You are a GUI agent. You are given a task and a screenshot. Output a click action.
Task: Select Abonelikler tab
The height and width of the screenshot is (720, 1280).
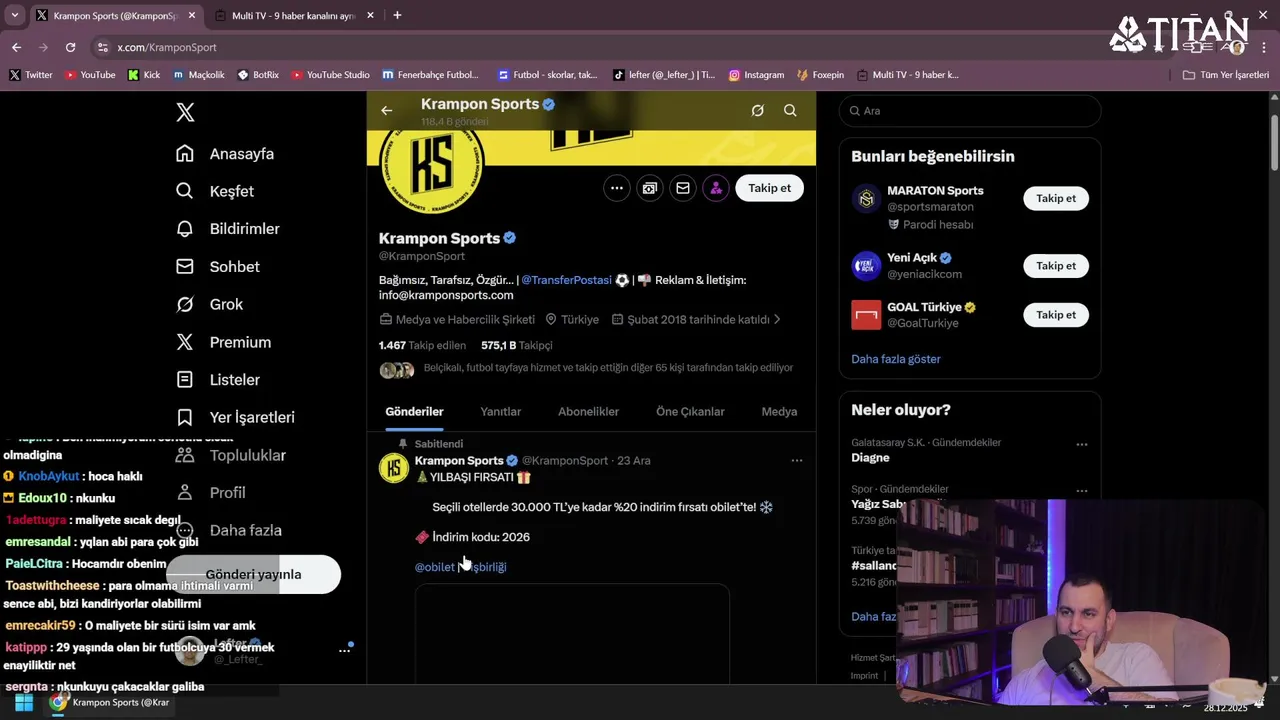pyautogui.click(x=588, y=411)
